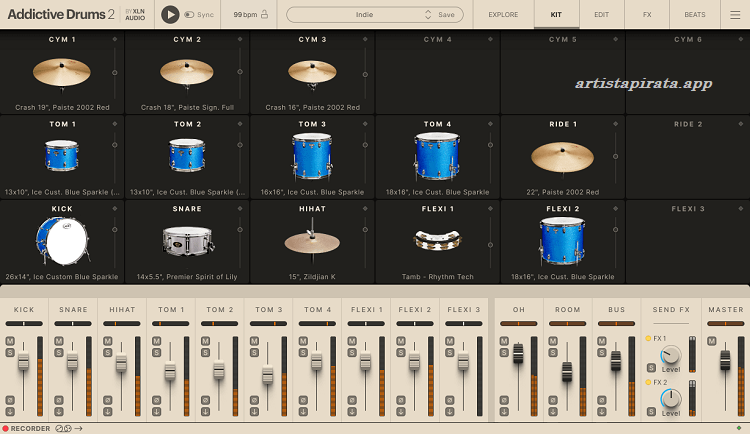
Task: Open FLEXI 2 slot diamond menu
Action: click(x=616, y=209)
